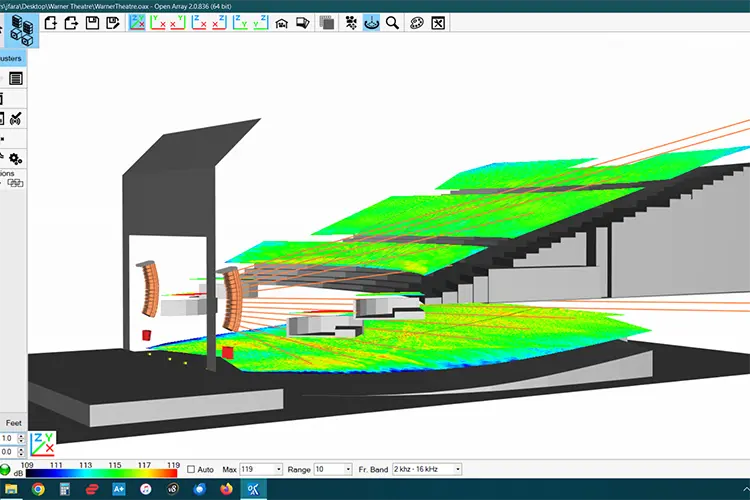Click the save (floppy disk) icon
The image size is (750, 500).
coord(92,23)
